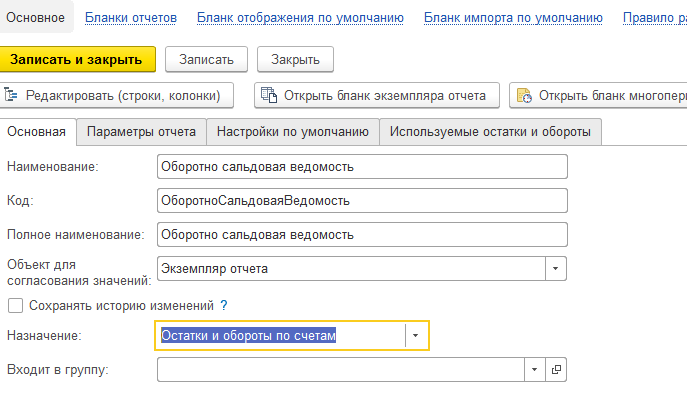This screenshot has width=687, height=414.
Task: Click the Экземпляр отчета value field
Action: 351,269
